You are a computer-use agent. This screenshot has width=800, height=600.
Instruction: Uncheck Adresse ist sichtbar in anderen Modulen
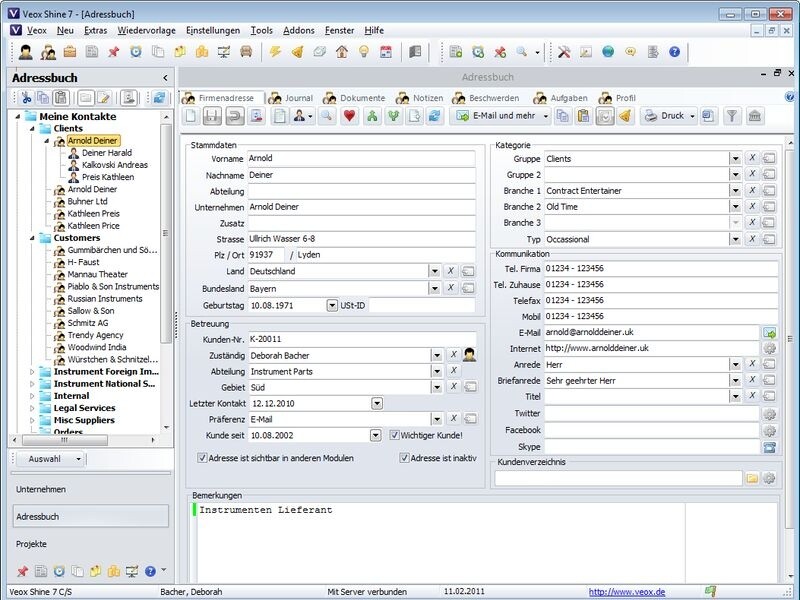coord(203,458)
